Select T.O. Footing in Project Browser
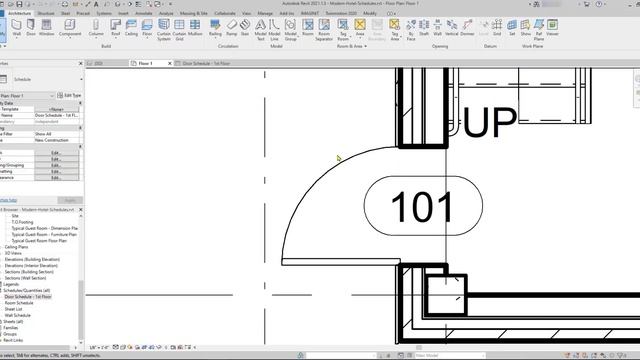Image resolution: width=640 pixels, height=360 pixels. pyautogui.click(x=23, y=222)
